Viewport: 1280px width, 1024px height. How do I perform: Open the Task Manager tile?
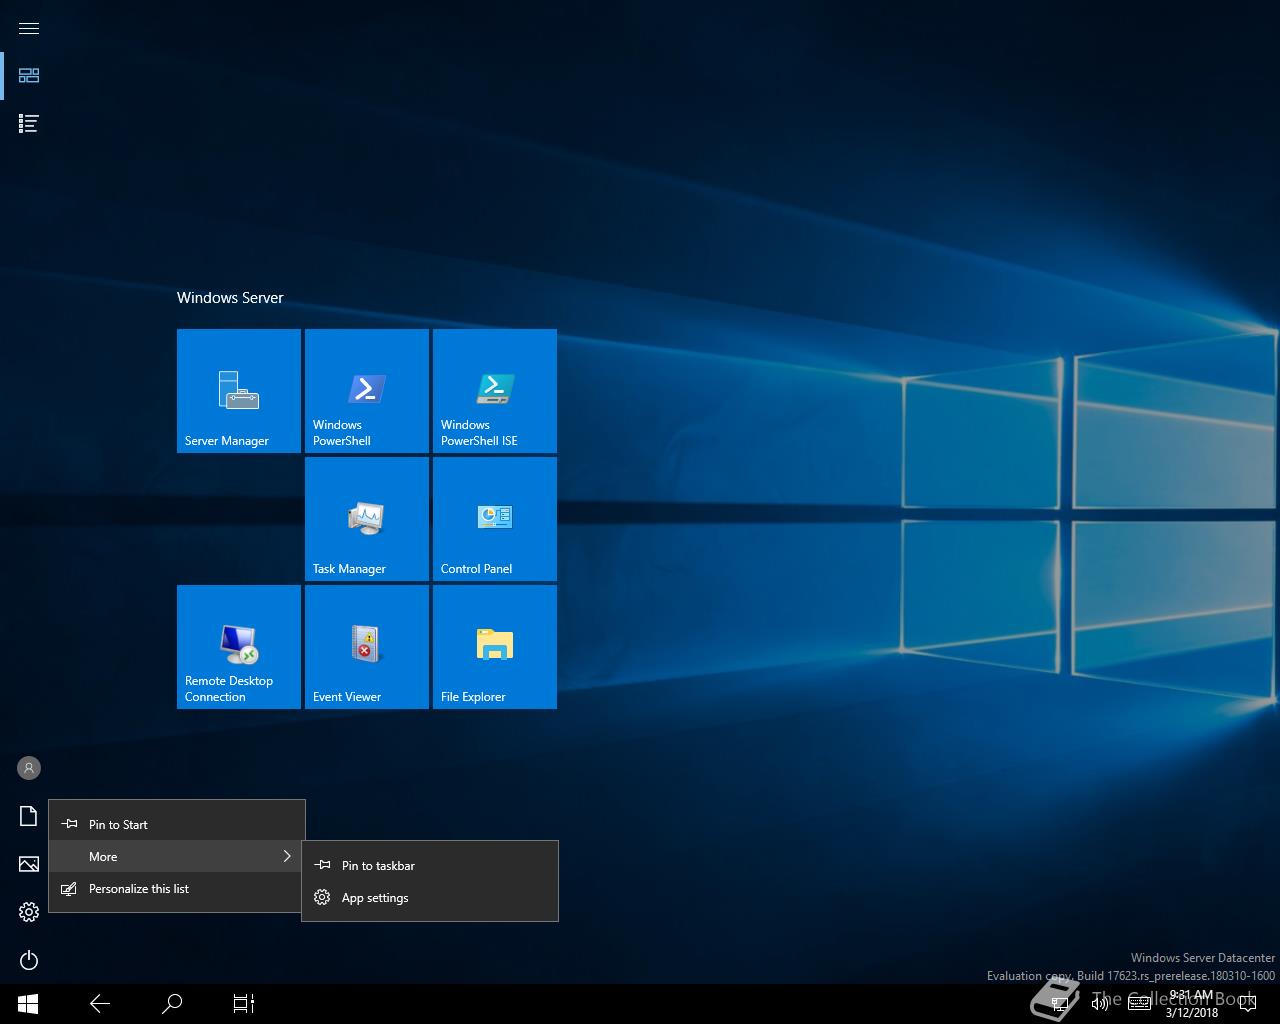[367, 519]
